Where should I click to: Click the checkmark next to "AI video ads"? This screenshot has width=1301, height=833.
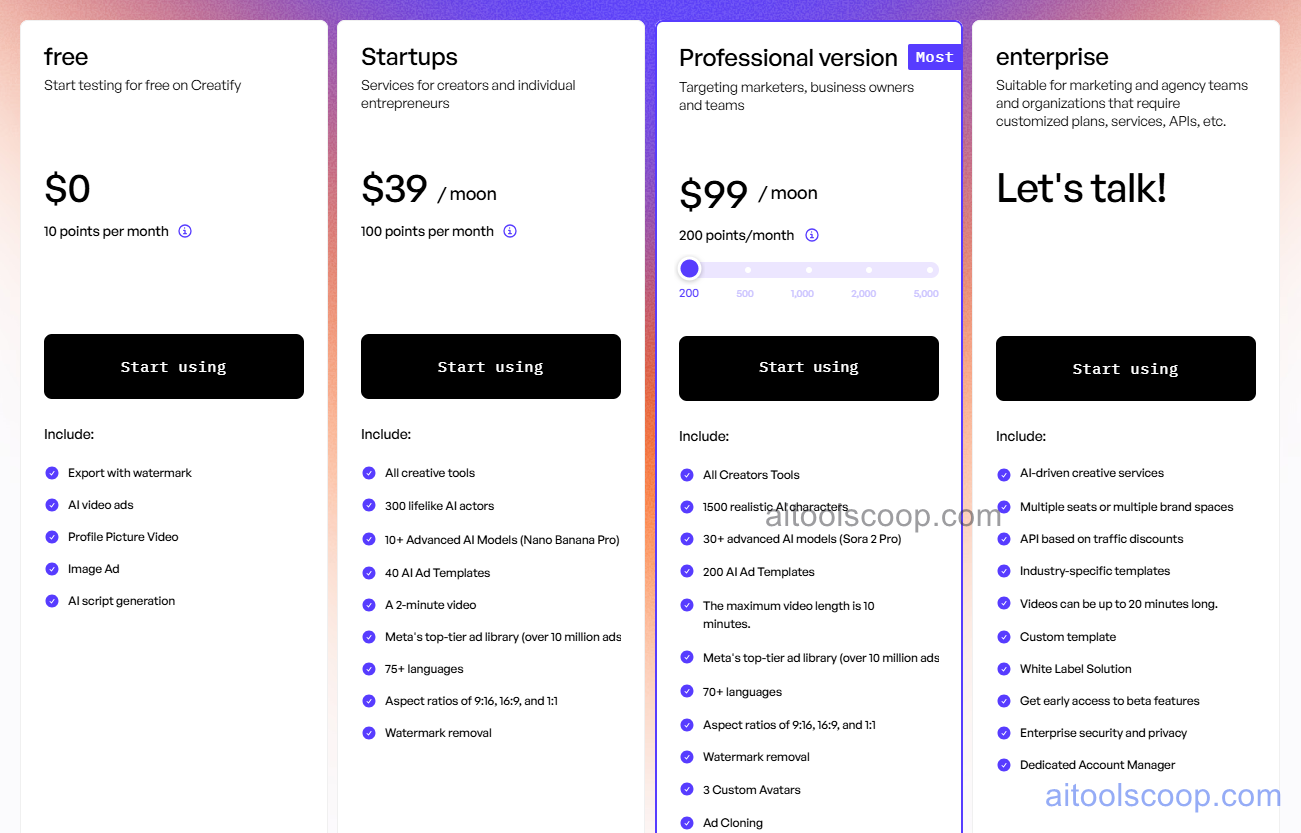(52, 504)
